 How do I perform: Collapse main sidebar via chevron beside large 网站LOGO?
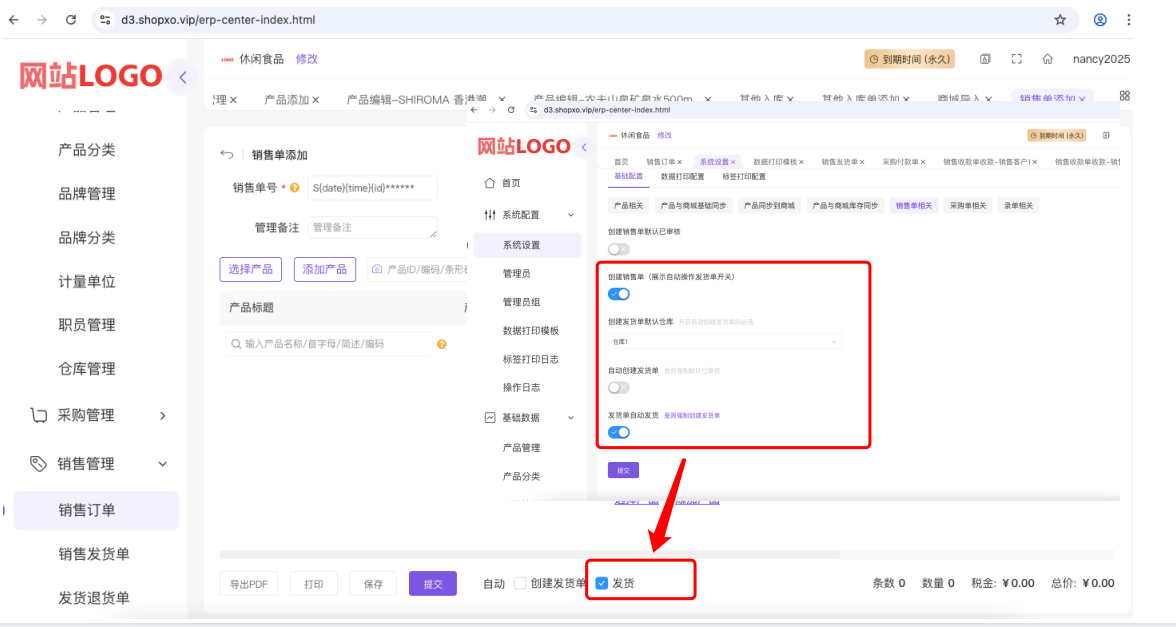(x=183, y=77)
